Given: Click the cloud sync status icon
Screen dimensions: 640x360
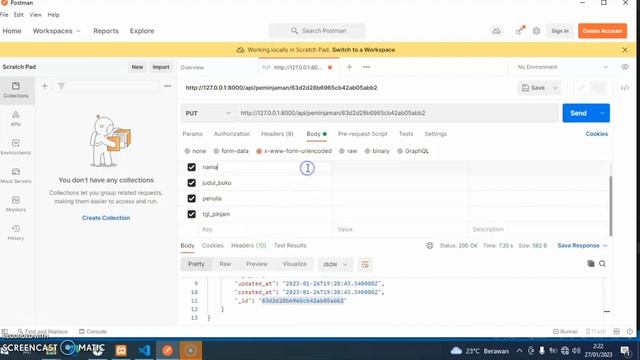Looking at the screenshot, I should pyautogui.click(x=497, y=31).
